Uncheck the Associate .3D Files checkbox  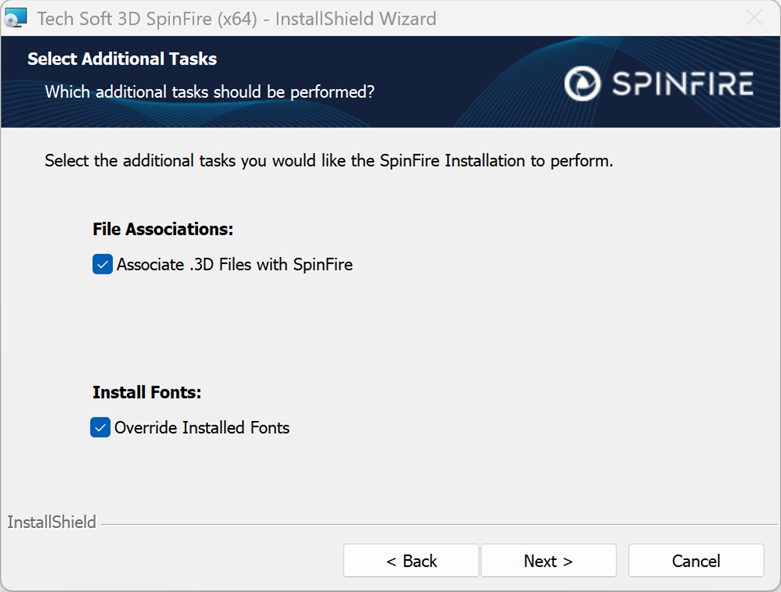pyautogui.click(x=102, y=265)
